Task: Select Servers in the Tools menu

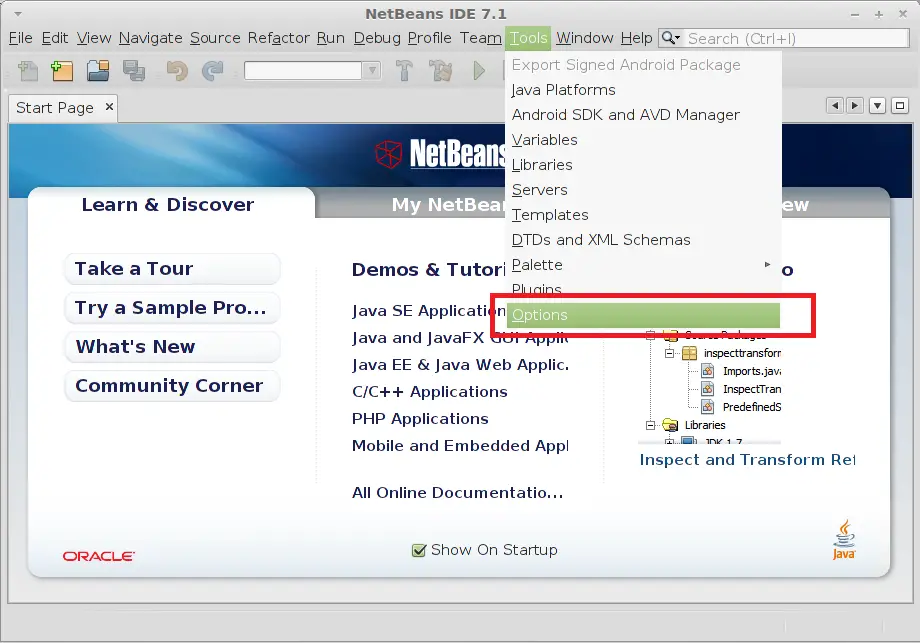Action: click(643, 190)
